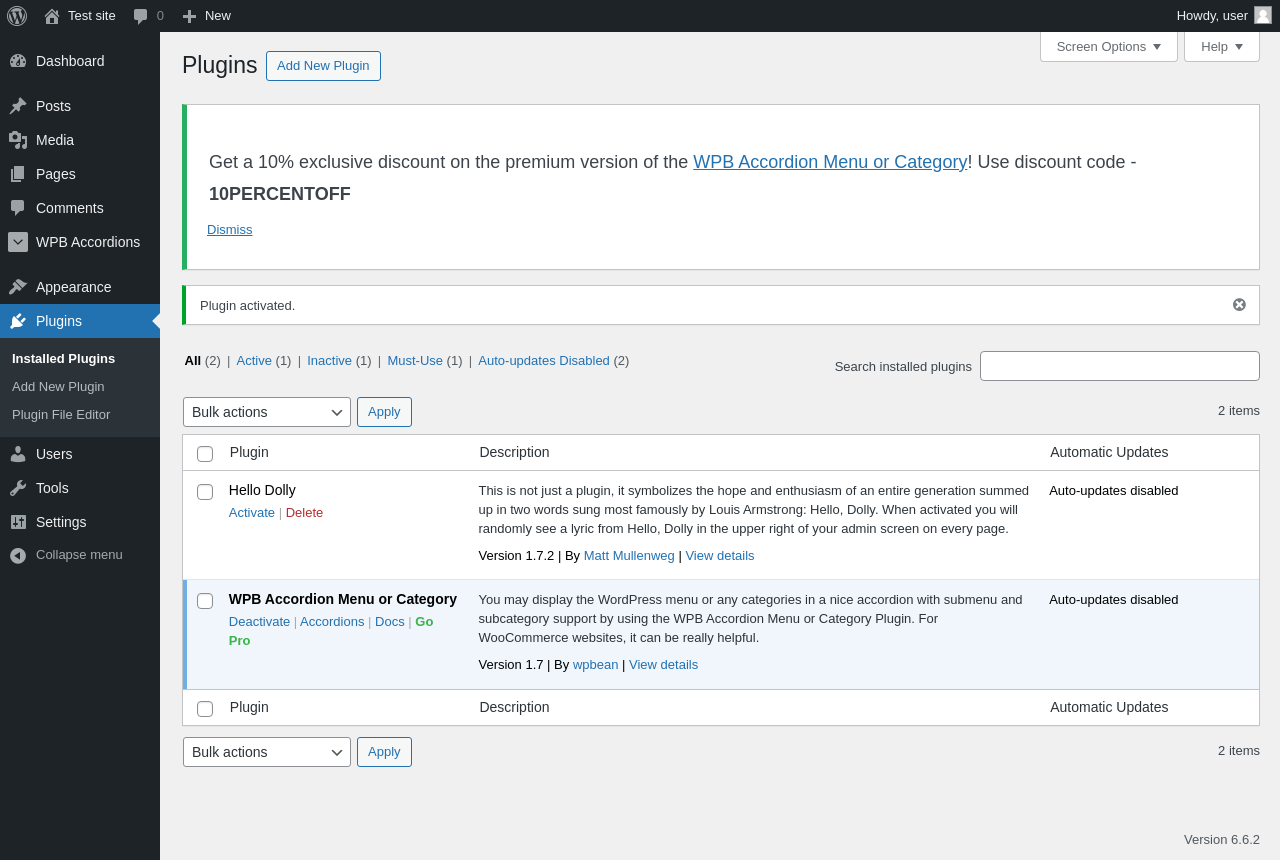Click the home icon beside Test site
This screenshot has height=860, width=1280.
click(52, 16)
